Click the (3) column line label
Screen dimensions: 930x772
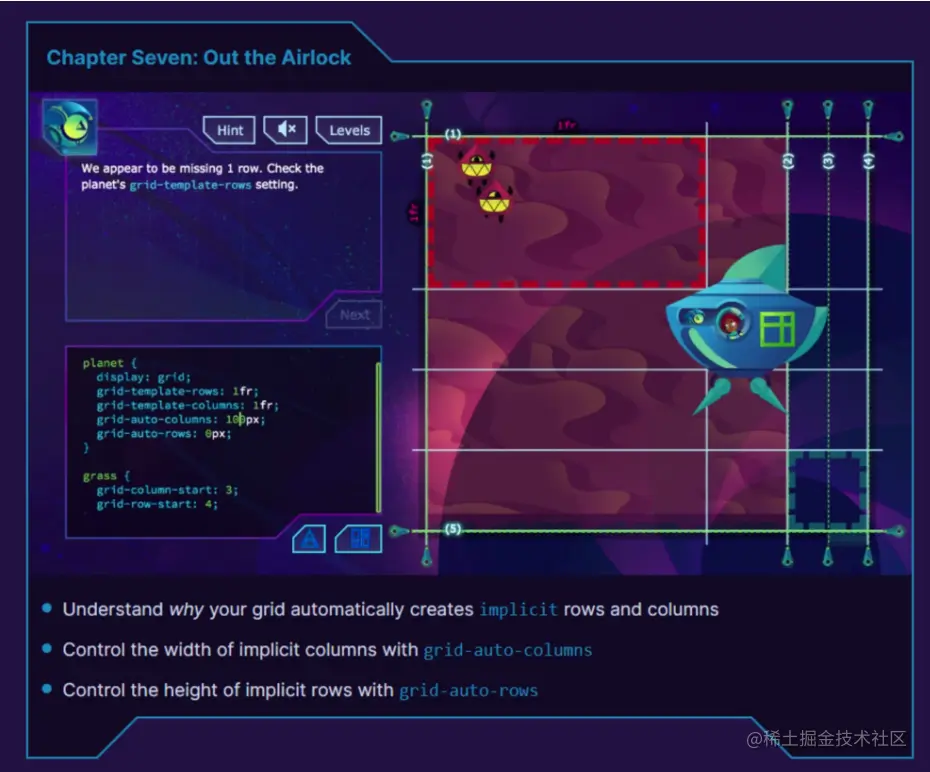[x=828, y=160]
